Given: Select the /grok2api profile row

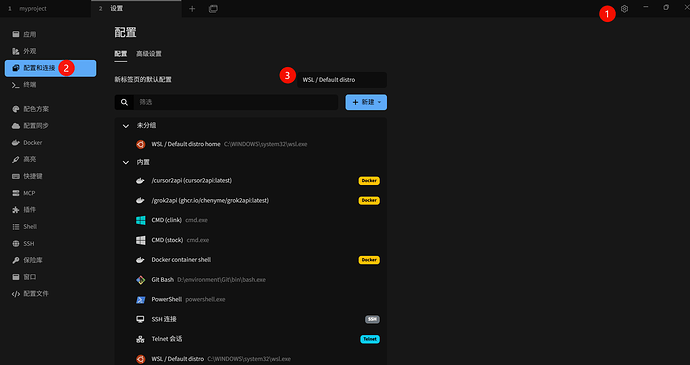Looking at the screenshot, I should click(251, 200).
